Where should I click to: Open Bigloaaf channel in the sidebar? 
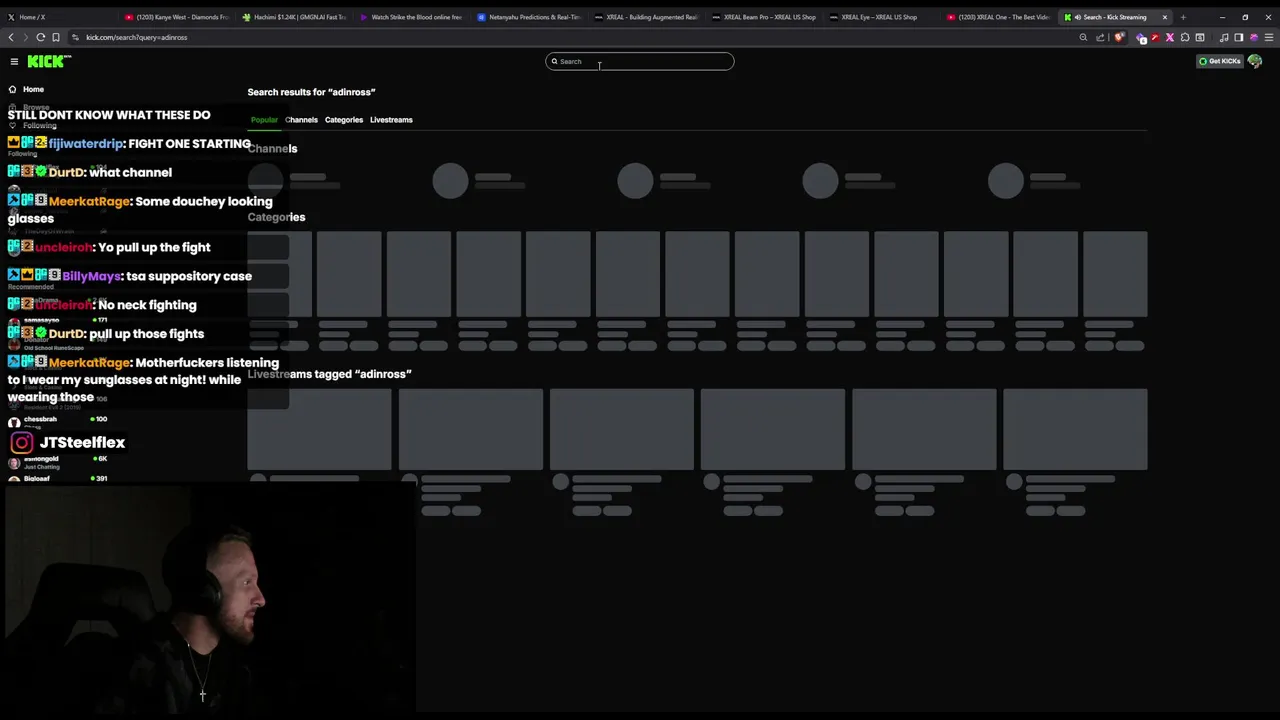click(60, 478)
